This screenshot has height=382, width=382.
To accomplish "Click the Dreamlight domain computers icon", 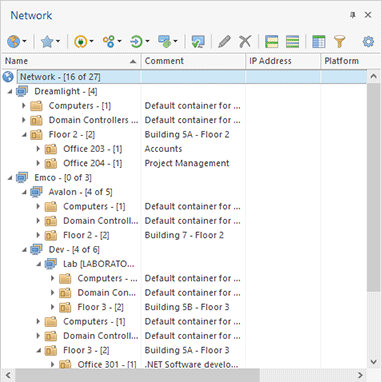I will tap(22, 91).
